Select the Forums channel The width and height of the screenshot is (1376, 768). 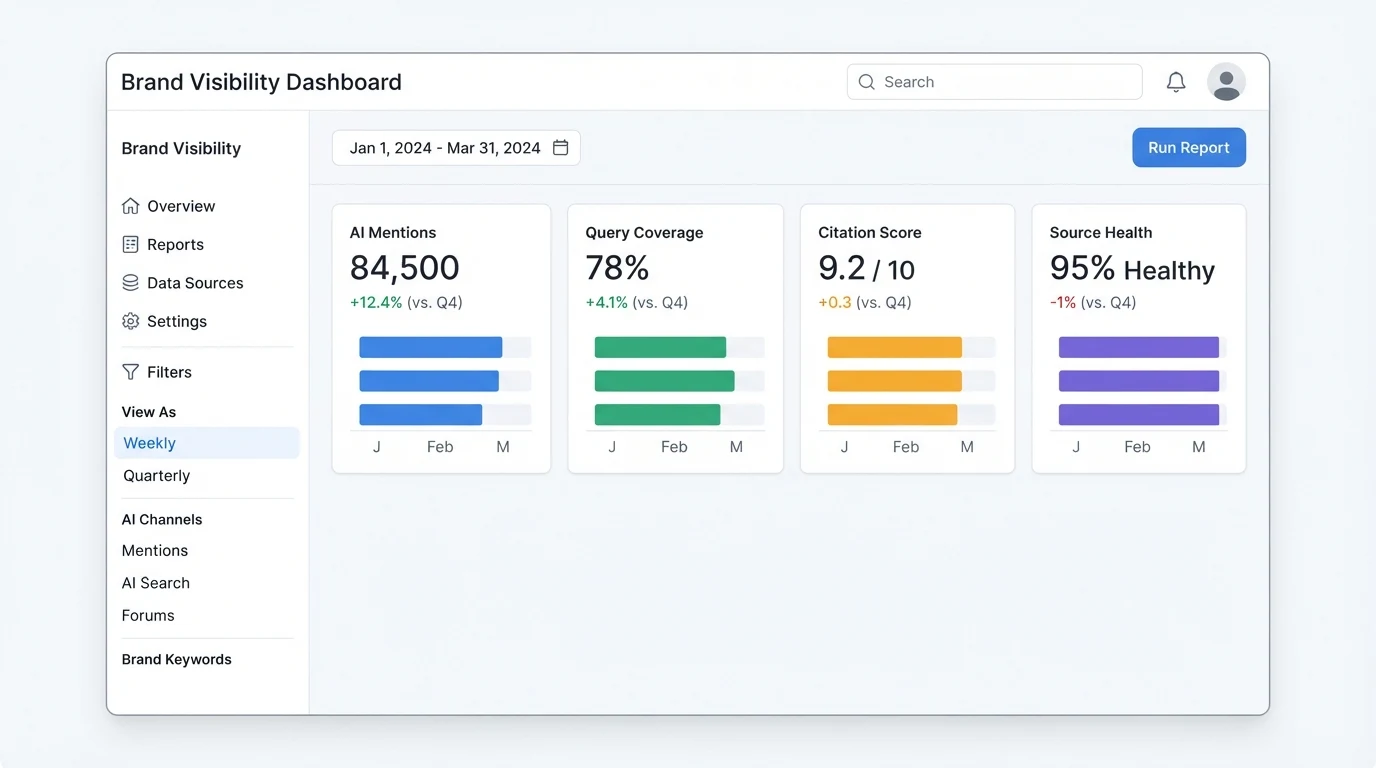pos(148,616)
